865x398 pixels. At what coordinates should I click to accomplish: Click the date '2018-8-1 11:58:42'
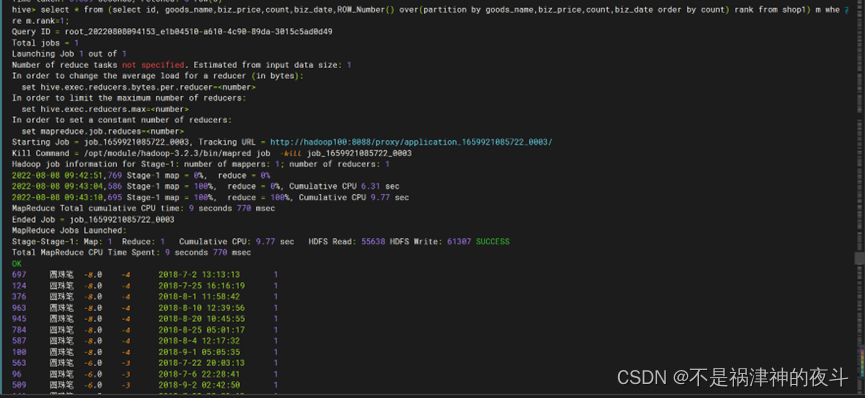[x=199, y=297]
